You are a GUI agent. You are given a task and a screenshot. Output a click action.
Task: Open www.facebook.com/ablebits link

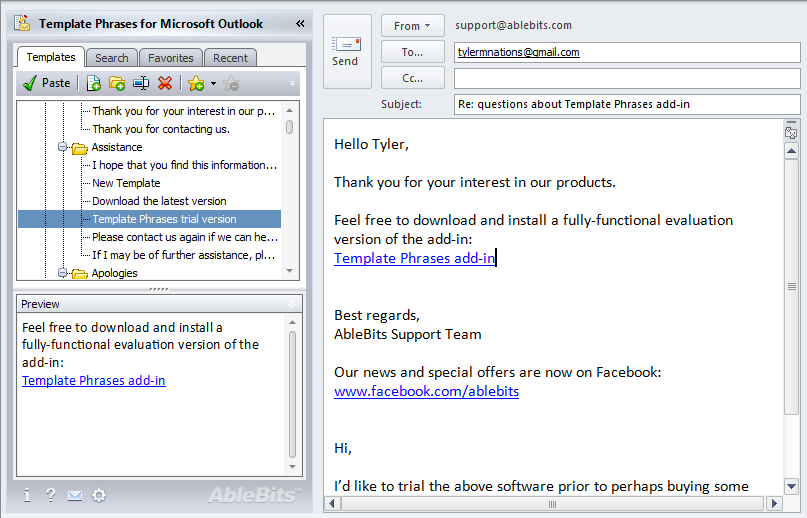426,391
